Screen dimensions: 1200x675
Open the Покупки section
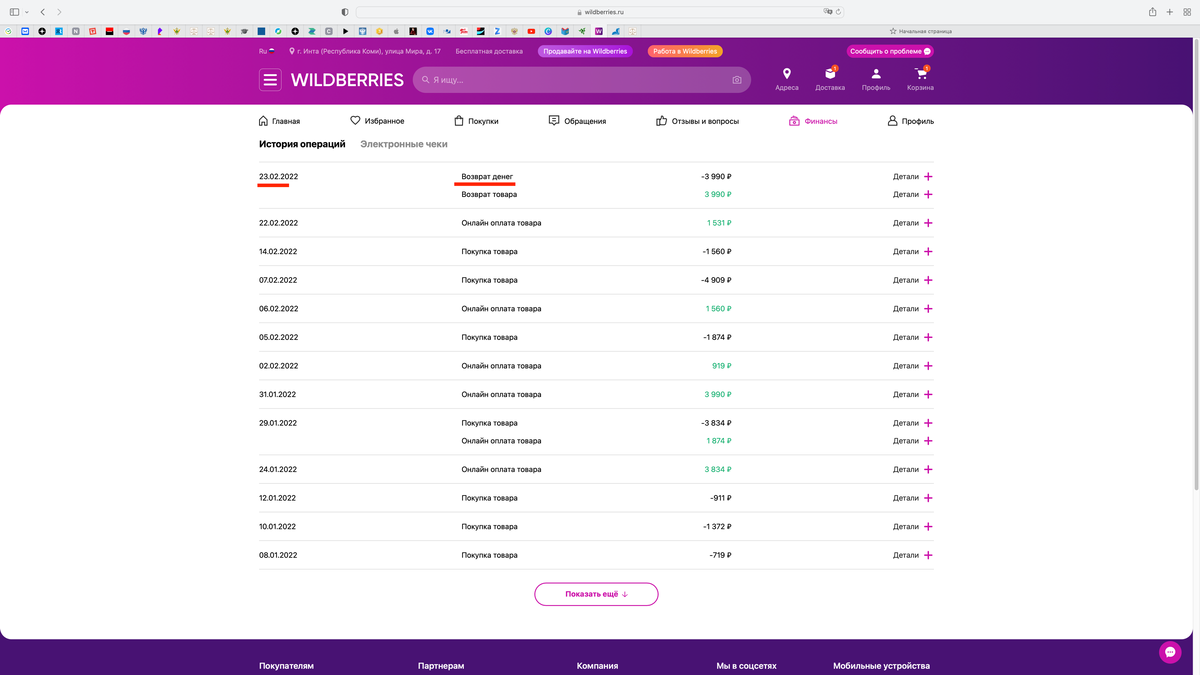(476, 121)
